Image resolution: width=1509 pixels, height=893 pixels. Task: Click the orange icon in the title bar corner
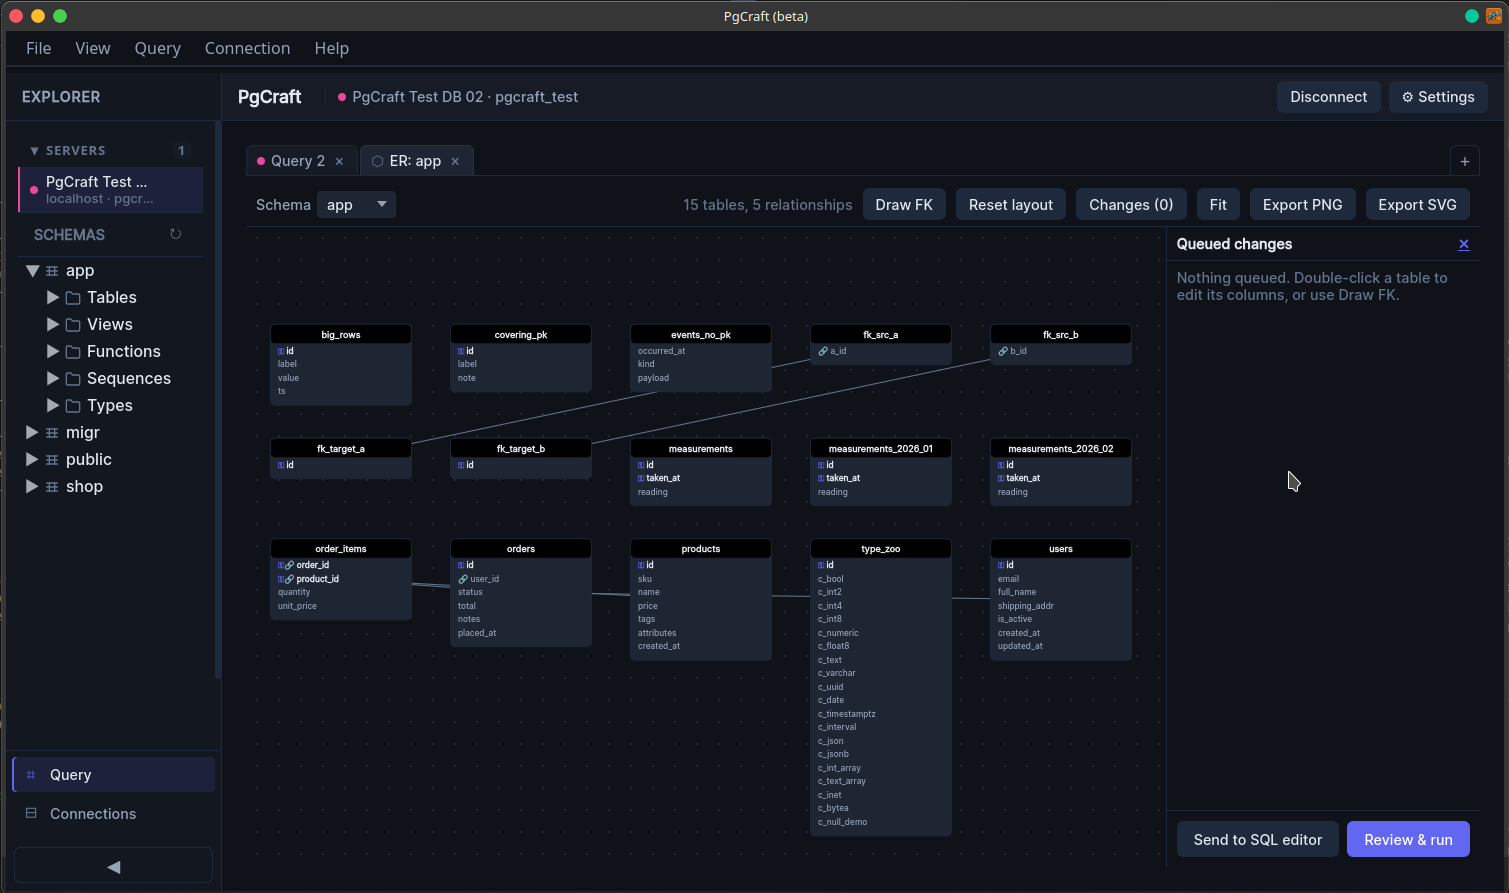[1494, 16]
